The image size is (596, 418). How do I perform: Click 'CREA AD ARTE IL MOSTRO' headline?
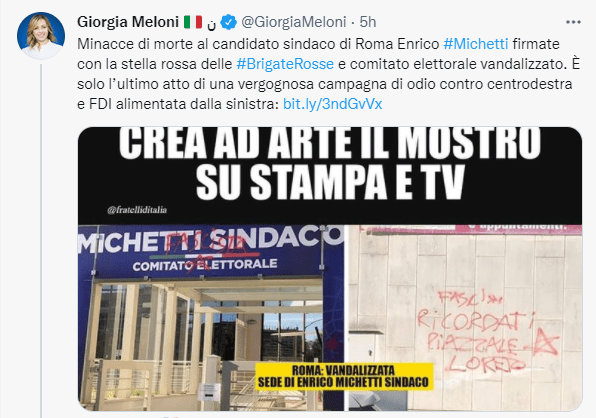pos(330,142)
